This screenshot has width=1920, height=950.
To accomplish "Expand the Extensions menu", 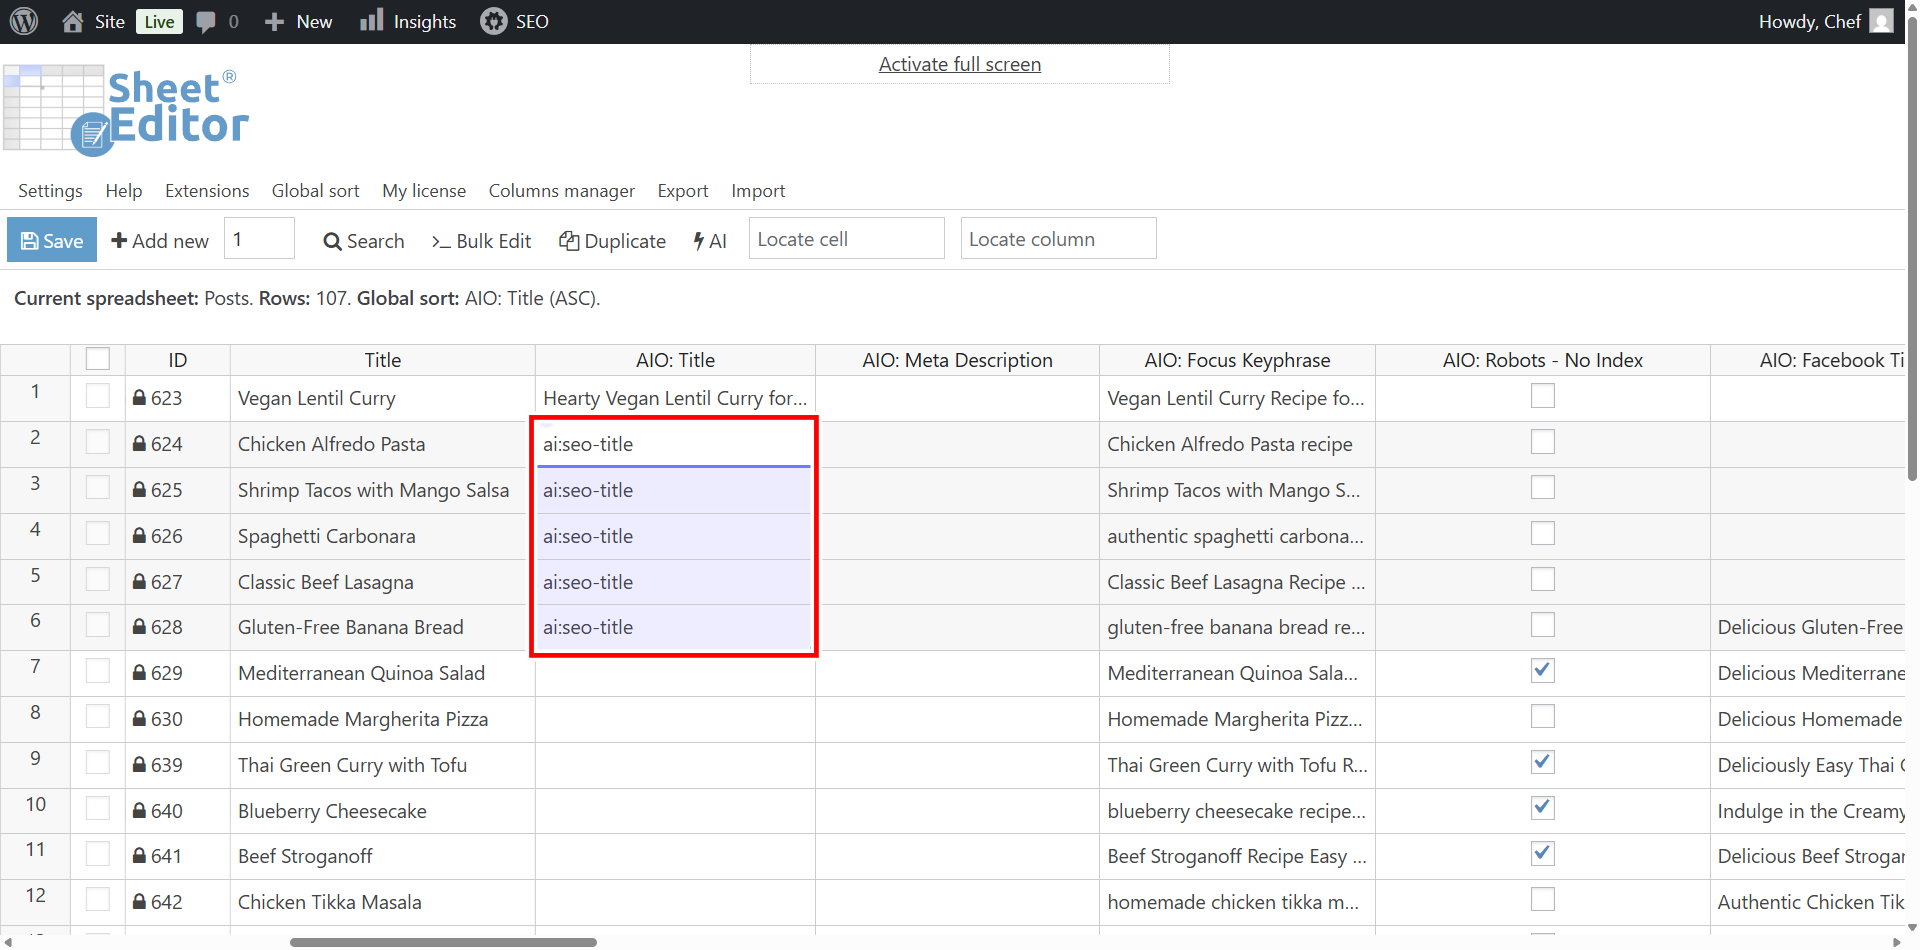I will click(207, 191).
